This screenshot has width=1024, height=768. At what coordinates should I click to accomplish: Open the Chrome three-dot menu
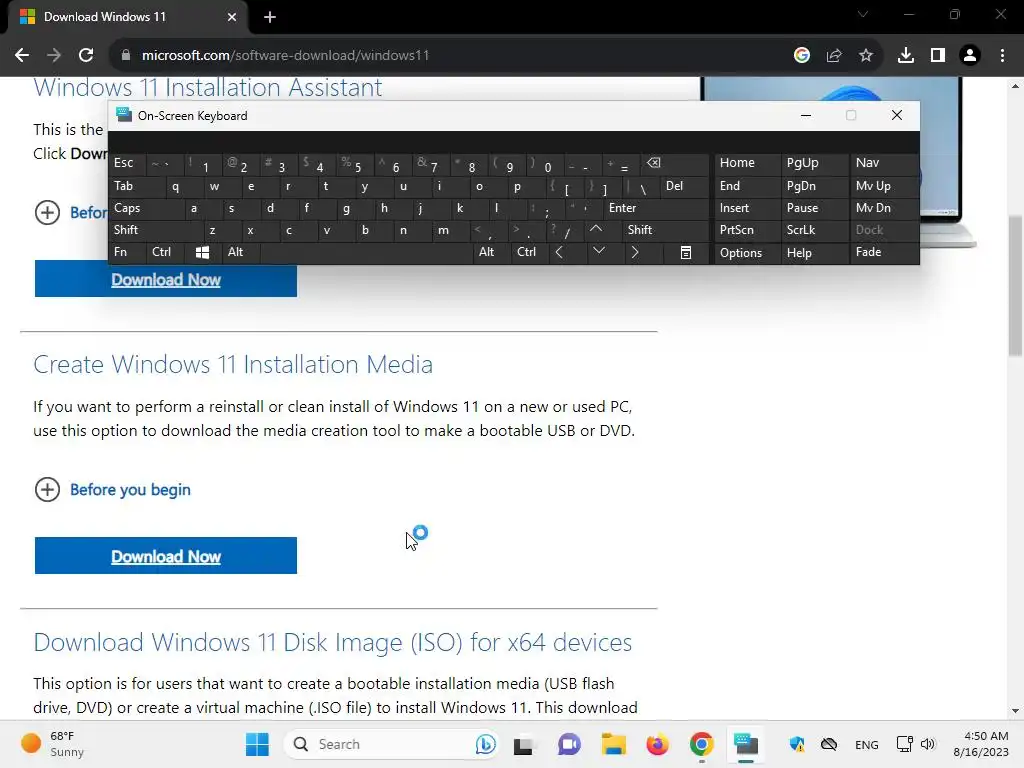tap(1002, 56)
